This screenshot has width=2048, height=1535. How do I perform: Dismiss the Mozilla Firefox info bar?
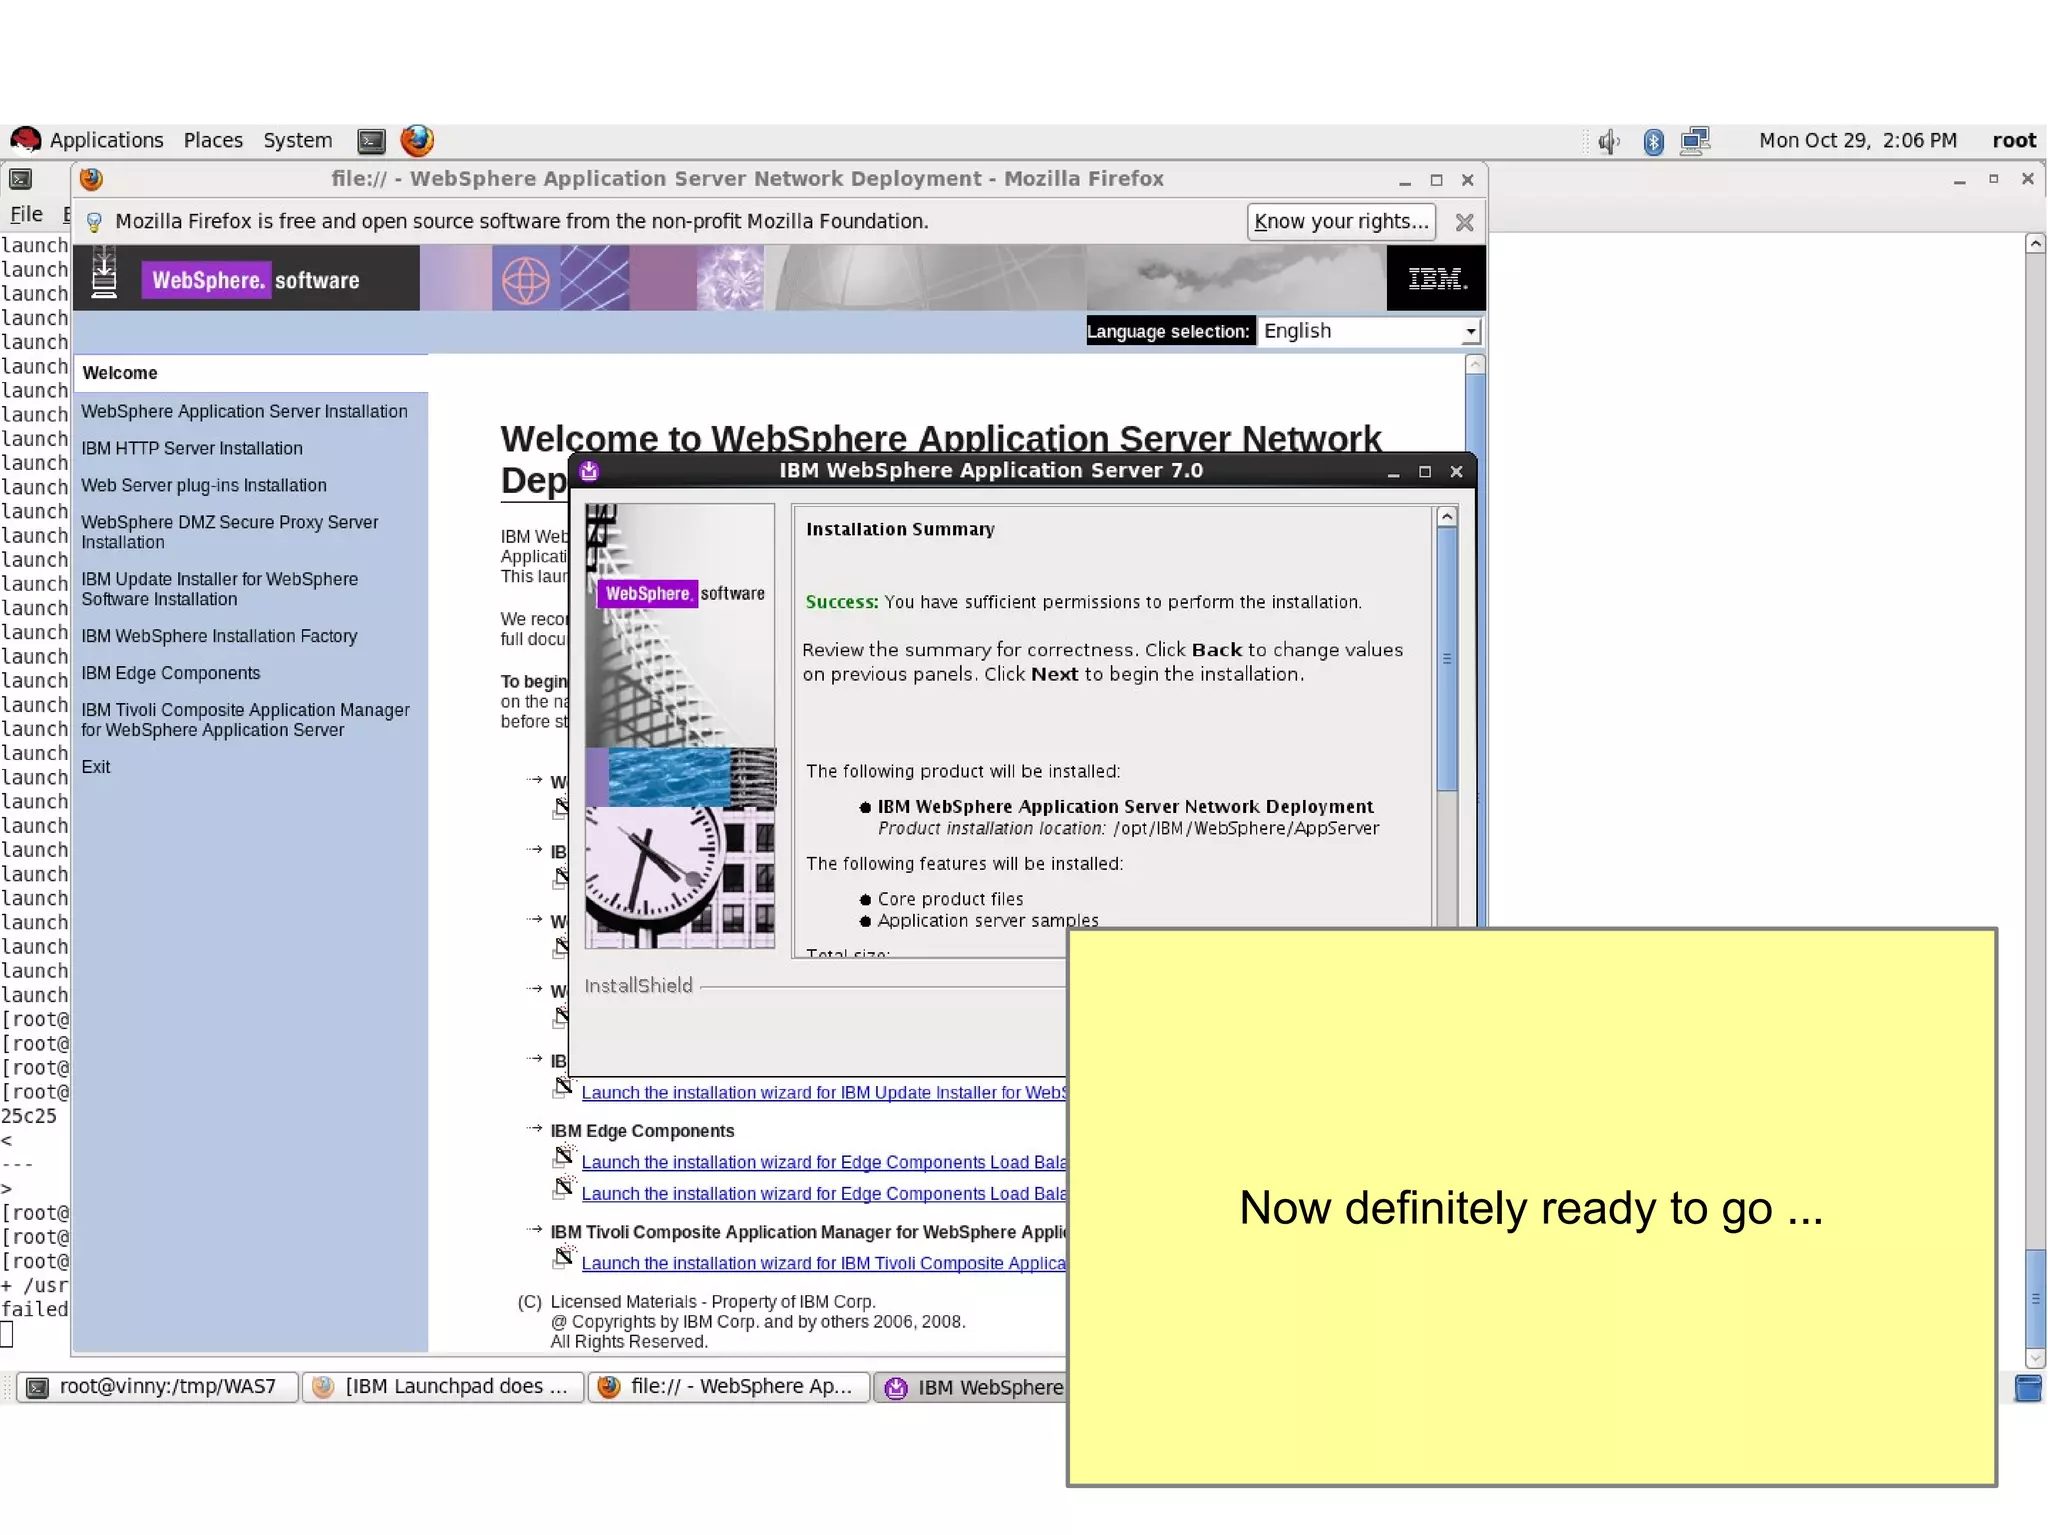pos(1464,222)
